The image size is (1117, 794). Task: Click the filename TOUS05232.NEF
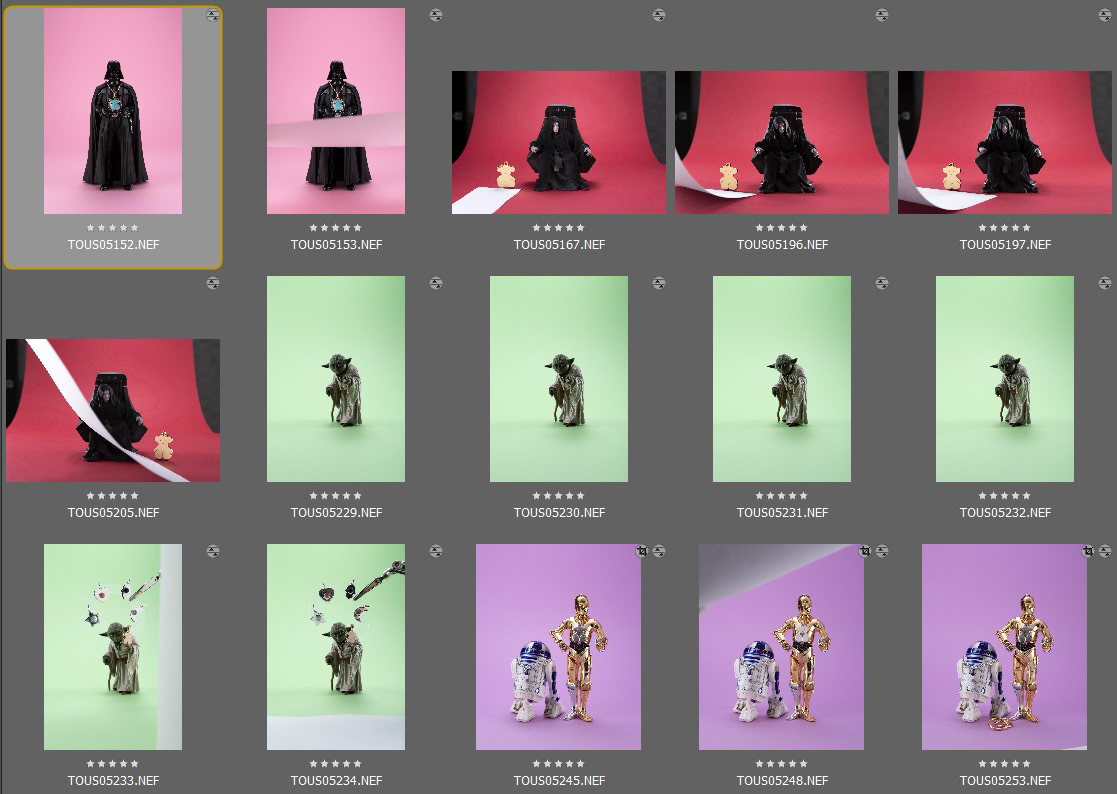[1005, 512]
